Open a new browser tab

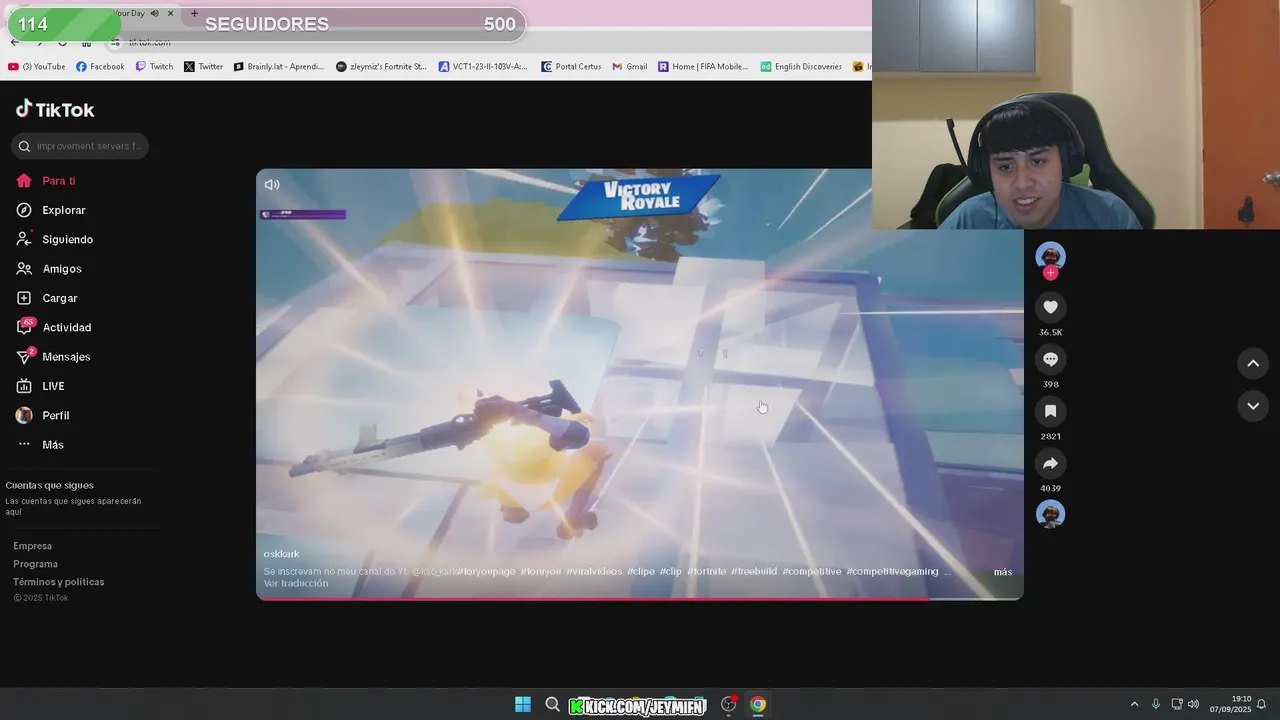click(x=194, y=14)
